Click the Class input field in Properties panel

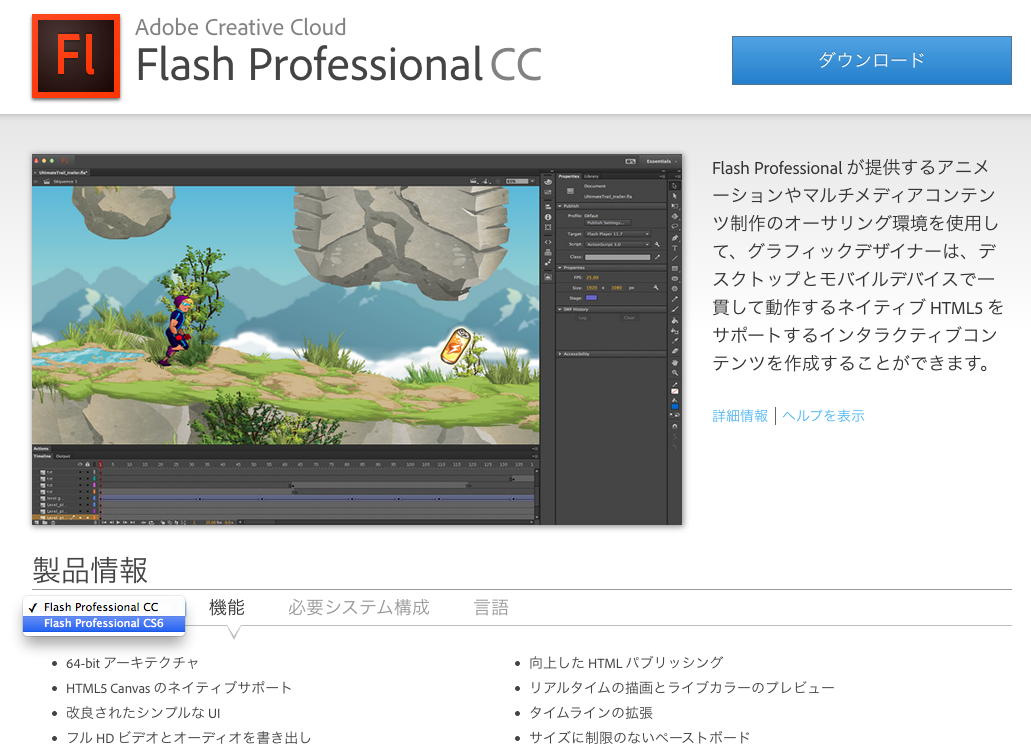point(617,257)
